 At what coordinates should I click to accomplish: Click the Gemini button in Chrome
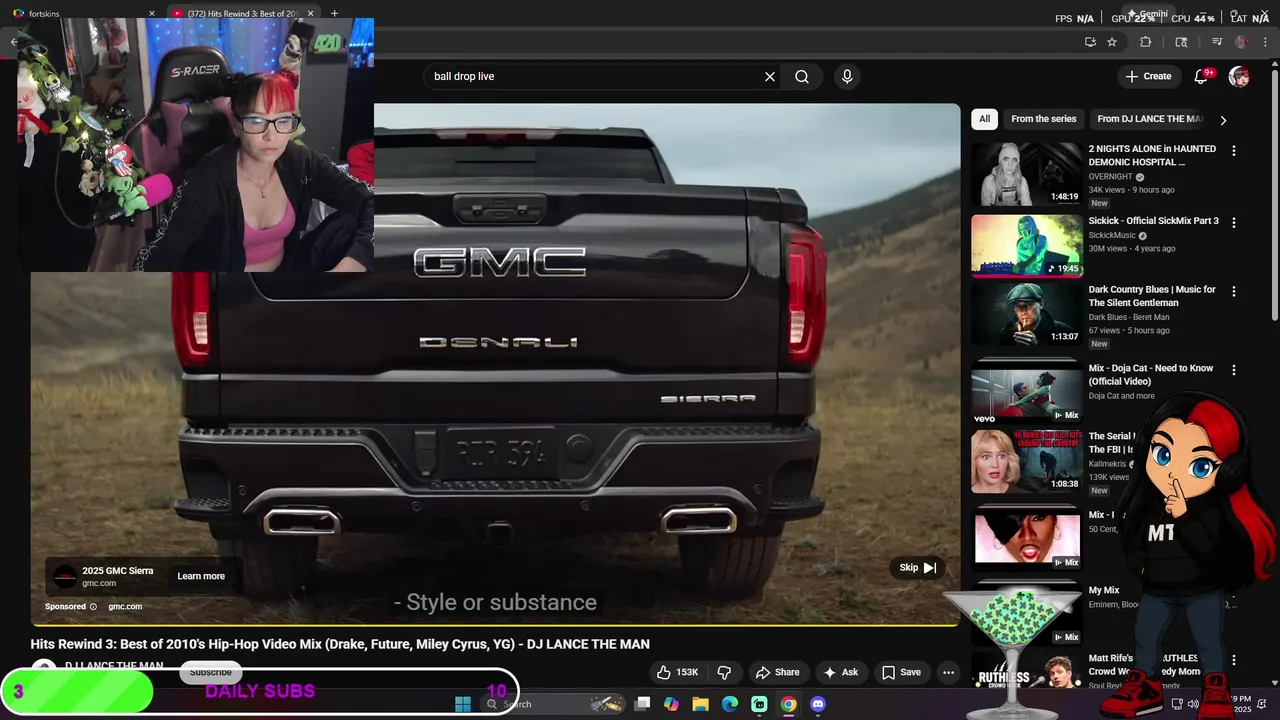[1148, 14]
